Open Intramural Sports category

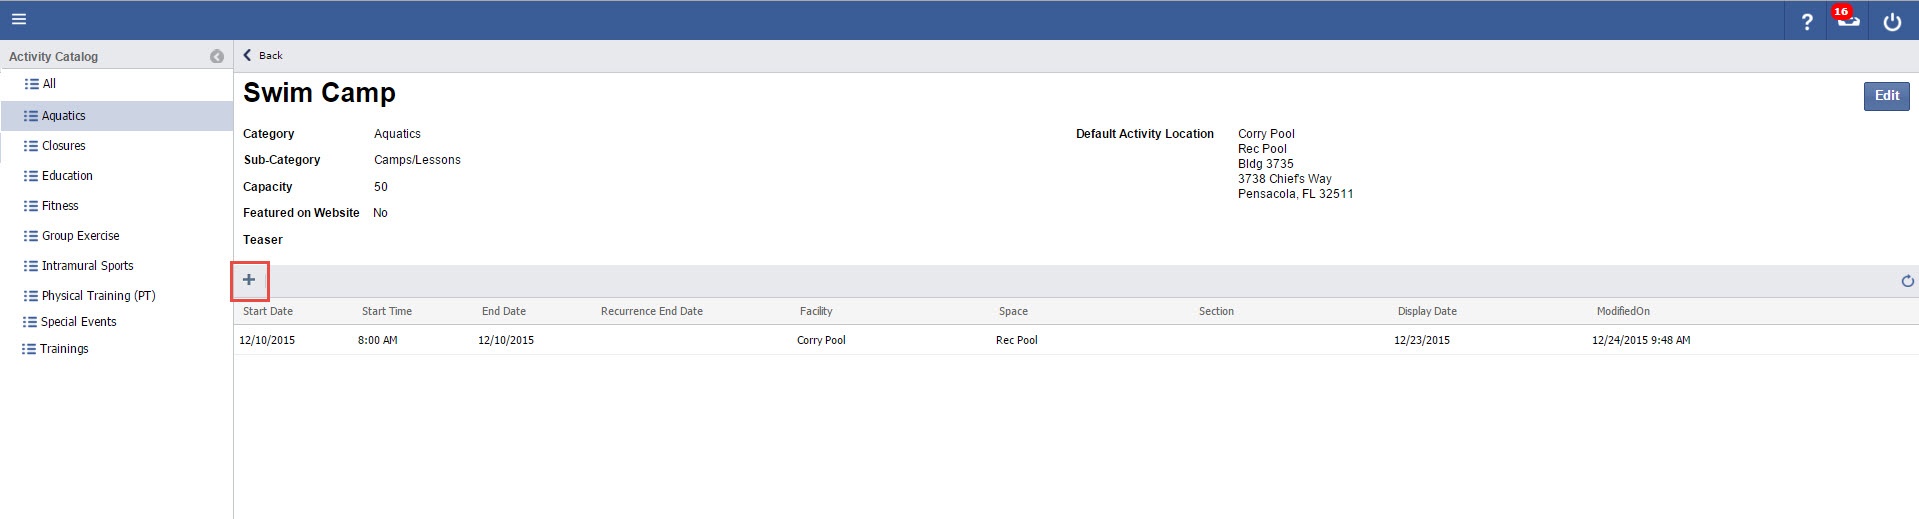click(87, 266)
